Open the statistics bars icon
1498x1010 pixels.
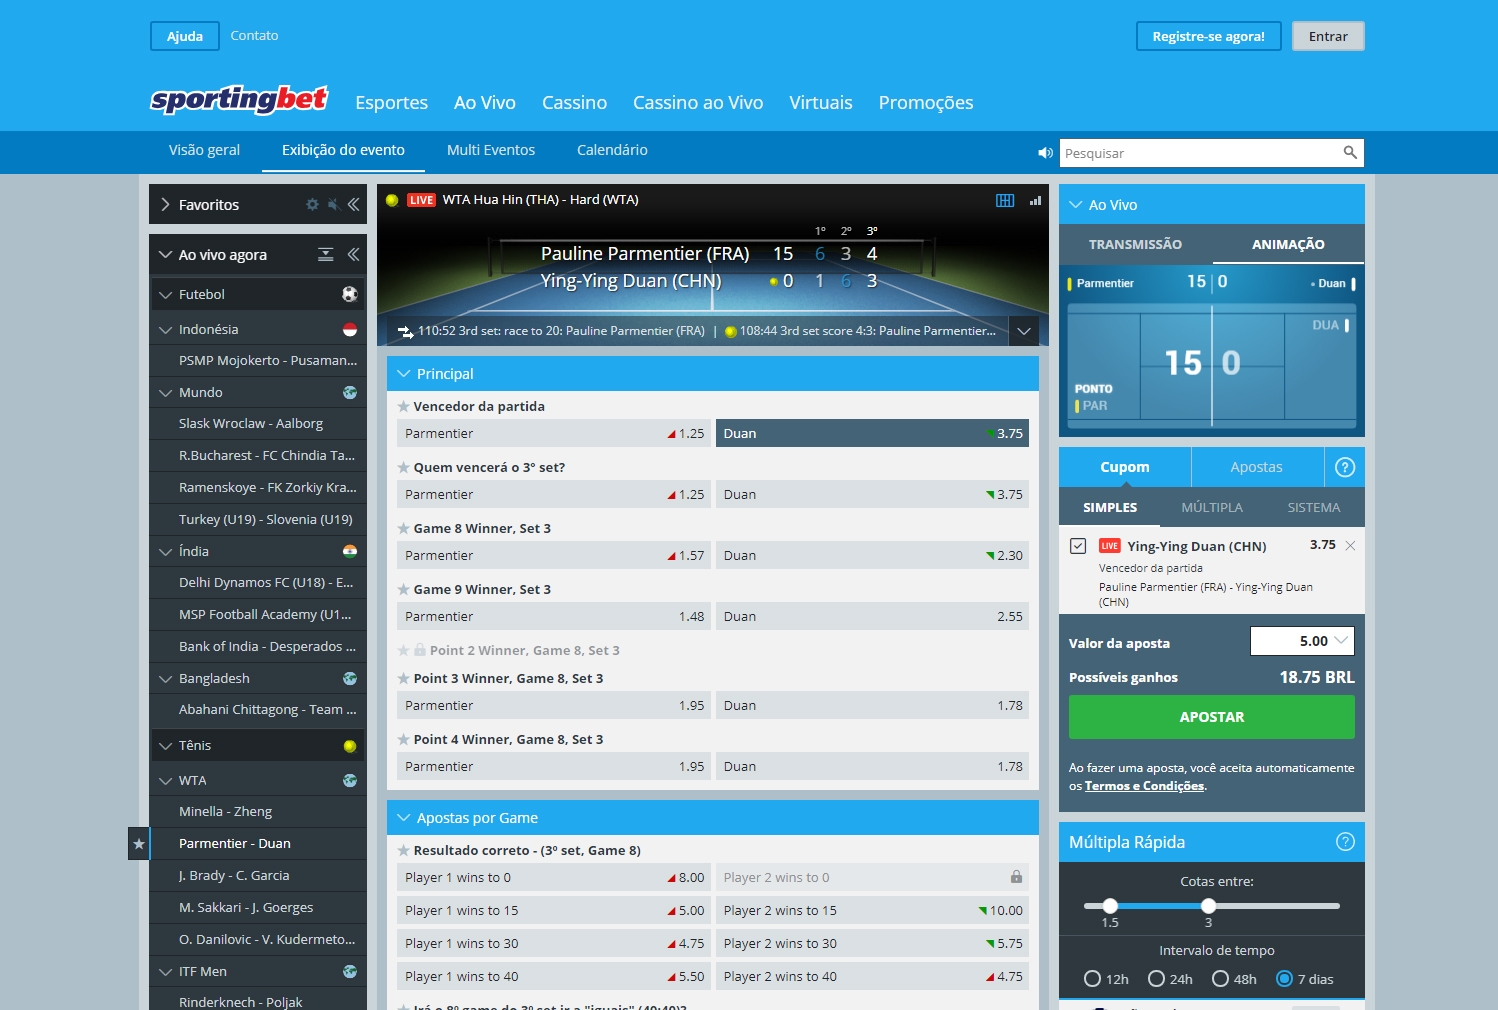(1035, 200)
